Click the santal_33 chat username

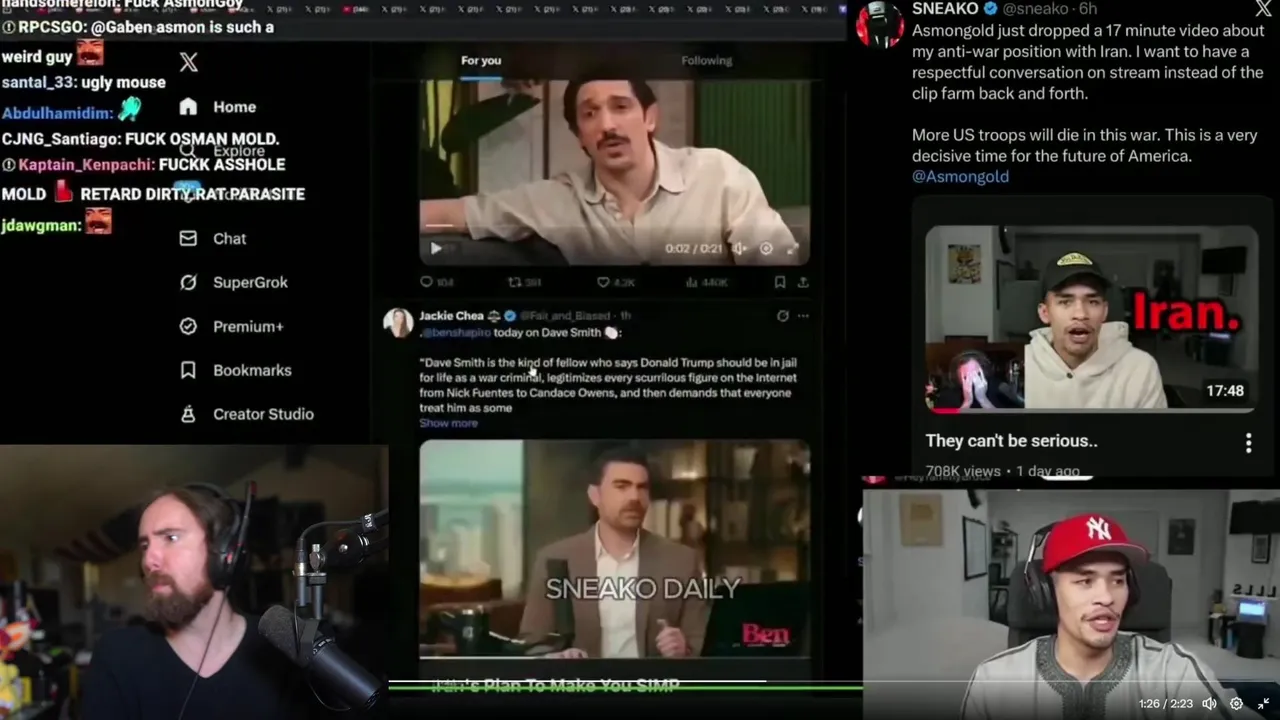pyautogui.click(x=37, y=83)
